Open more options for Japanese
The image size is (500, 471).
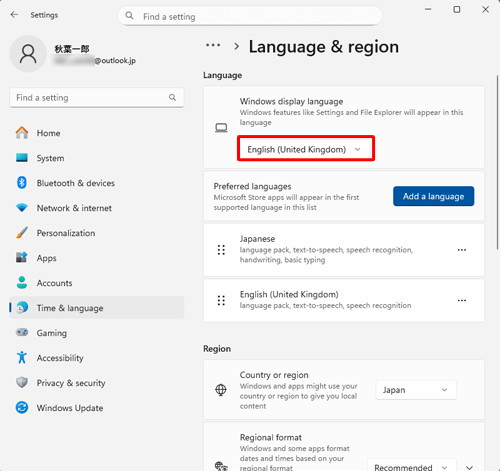coord(462,250)
